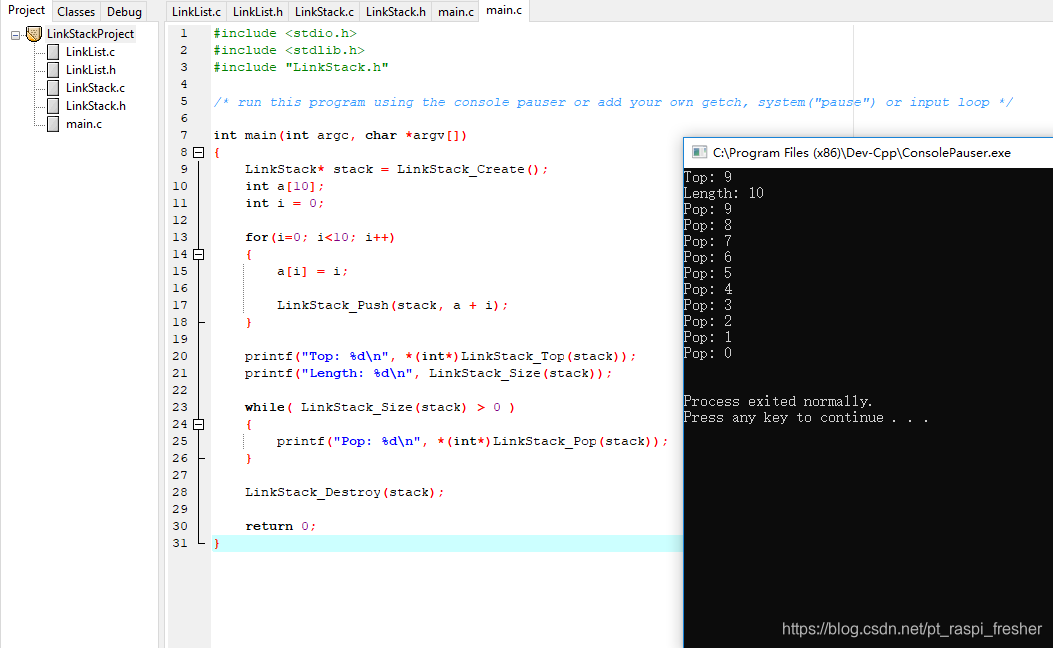The image size is (1053, 648).
Task: Open LinkStack.h in the project tree
Action: [x=95, y=106]
